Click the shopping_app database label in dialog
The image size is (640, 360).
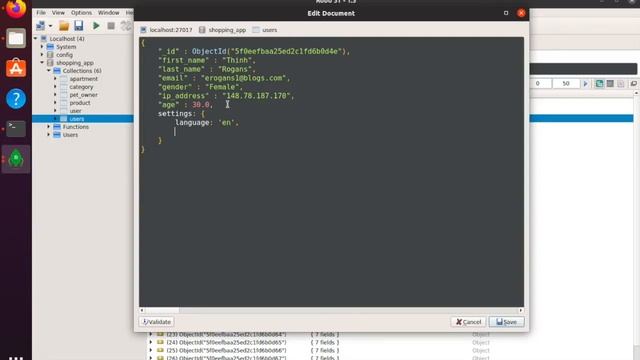227,30
